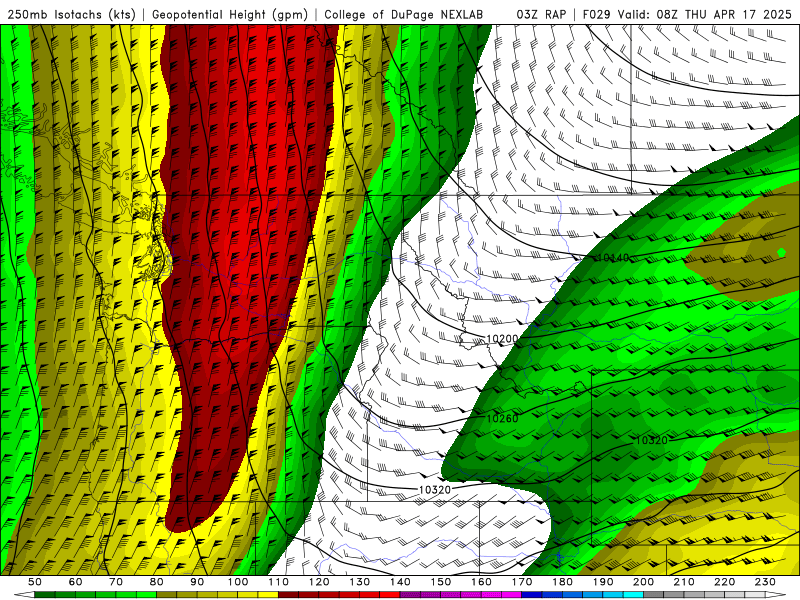The image size is (800, 600).
Task: Click the 10140 height contour label
Action: coord(613,258)
